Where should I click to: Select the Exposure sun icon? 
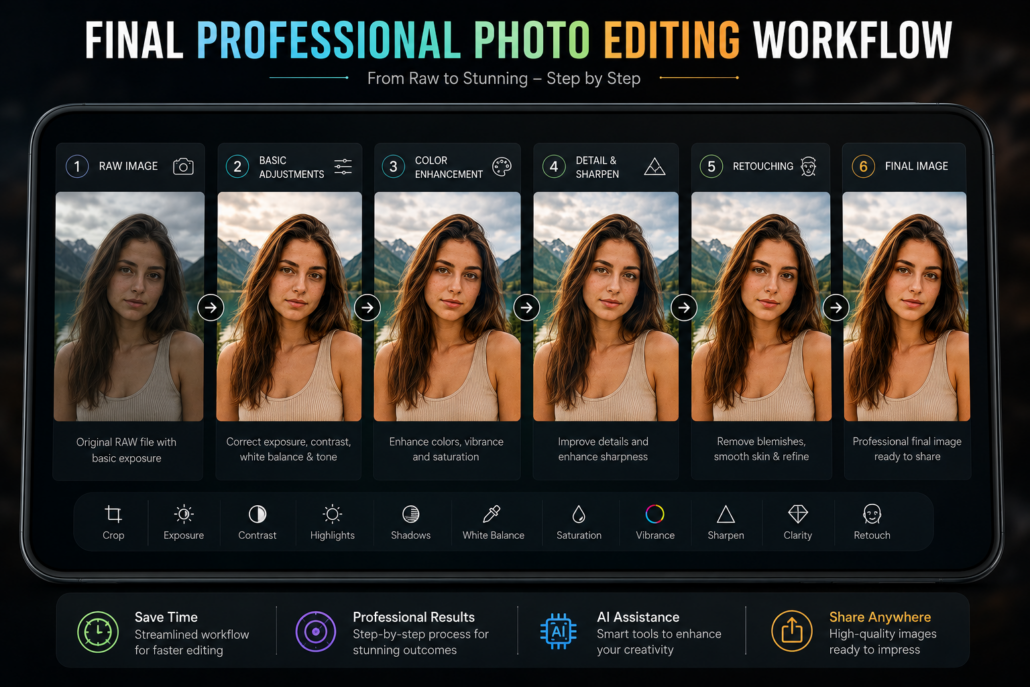coord(184,514)
